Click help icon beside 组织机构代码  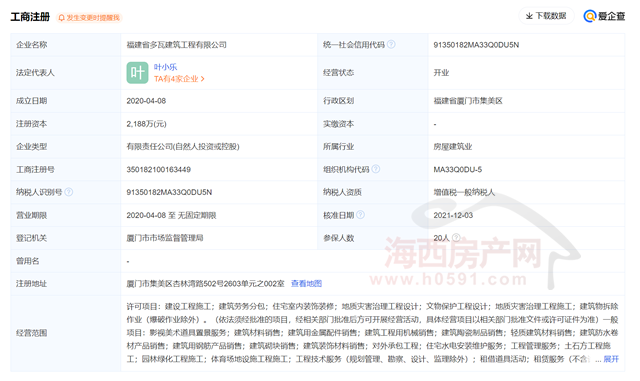click(376, 169)
